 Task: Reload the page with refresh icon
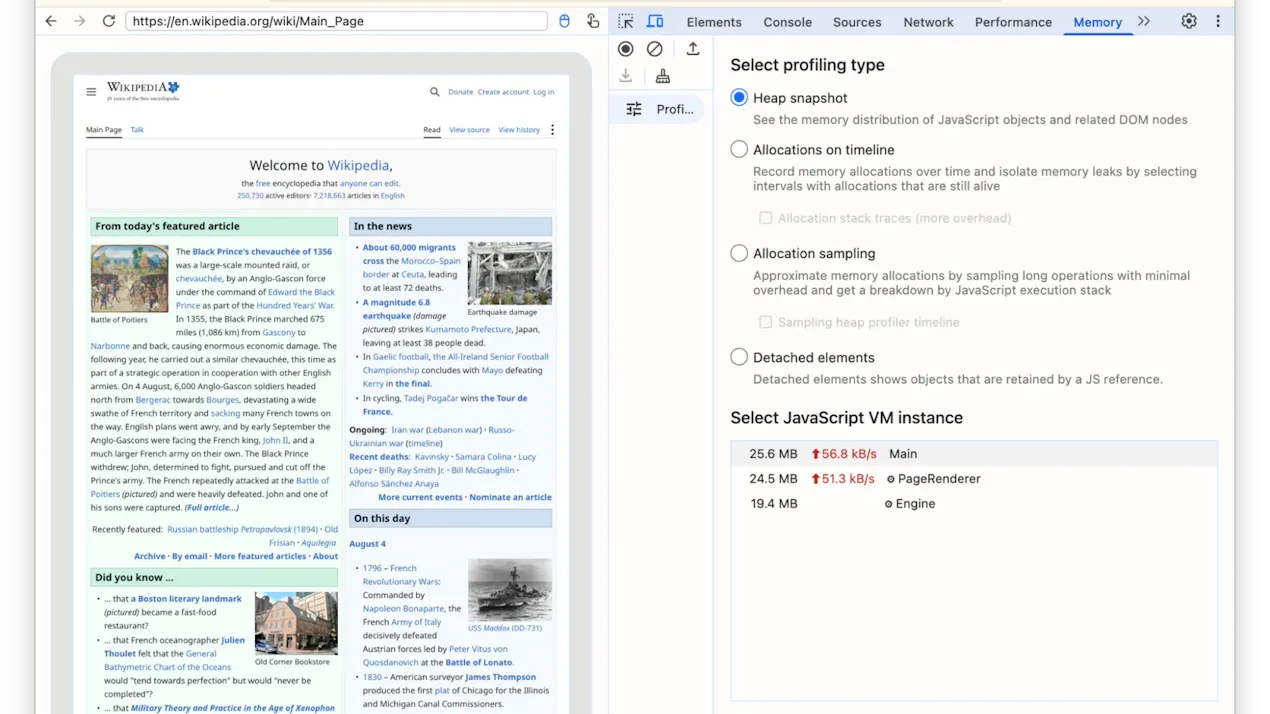coord(109,21)
